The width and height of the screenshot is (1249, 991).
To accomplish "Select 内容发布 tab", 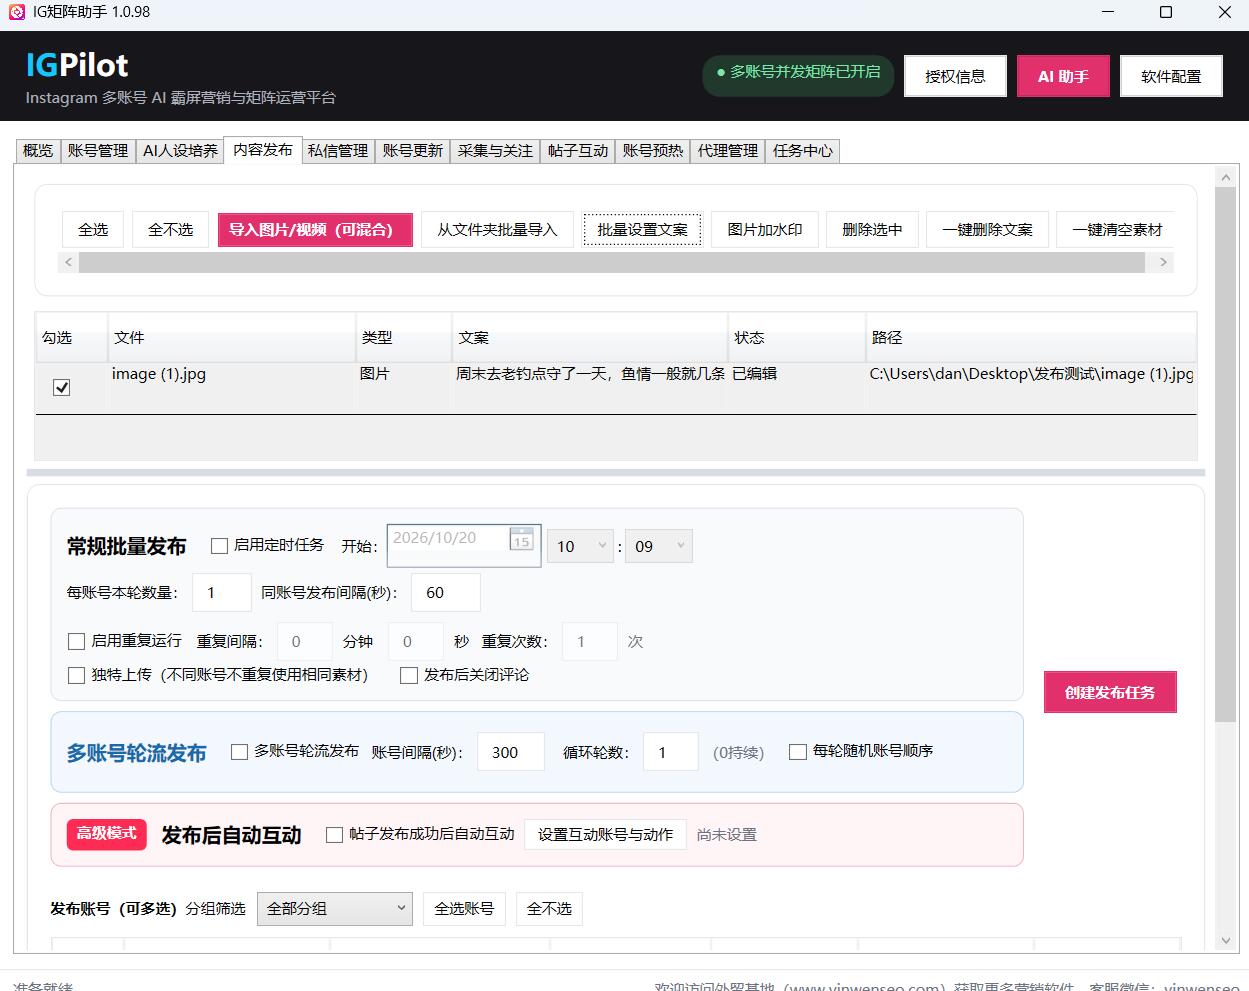I will (x=263, y=150).
